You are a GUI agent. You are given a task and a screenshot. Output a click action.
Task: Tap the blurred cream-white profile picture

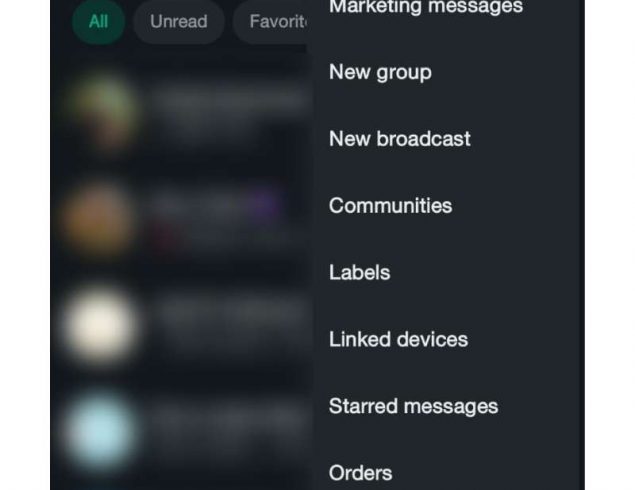pos(100,324)
